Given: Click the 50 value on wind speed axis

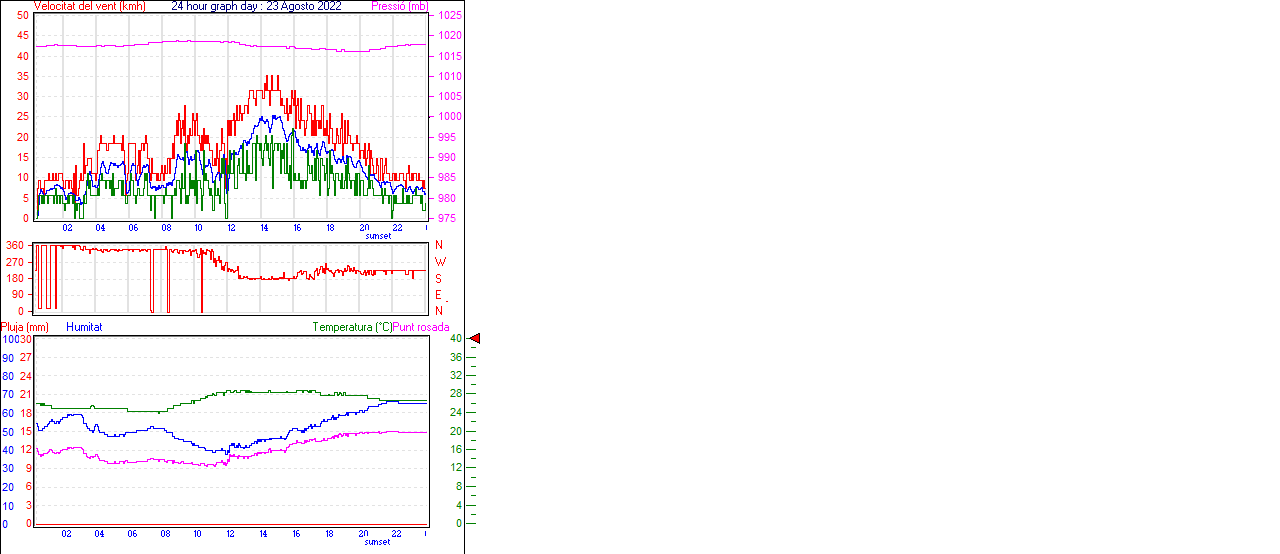Looking at the screenshot, I should tap(23, 16).
